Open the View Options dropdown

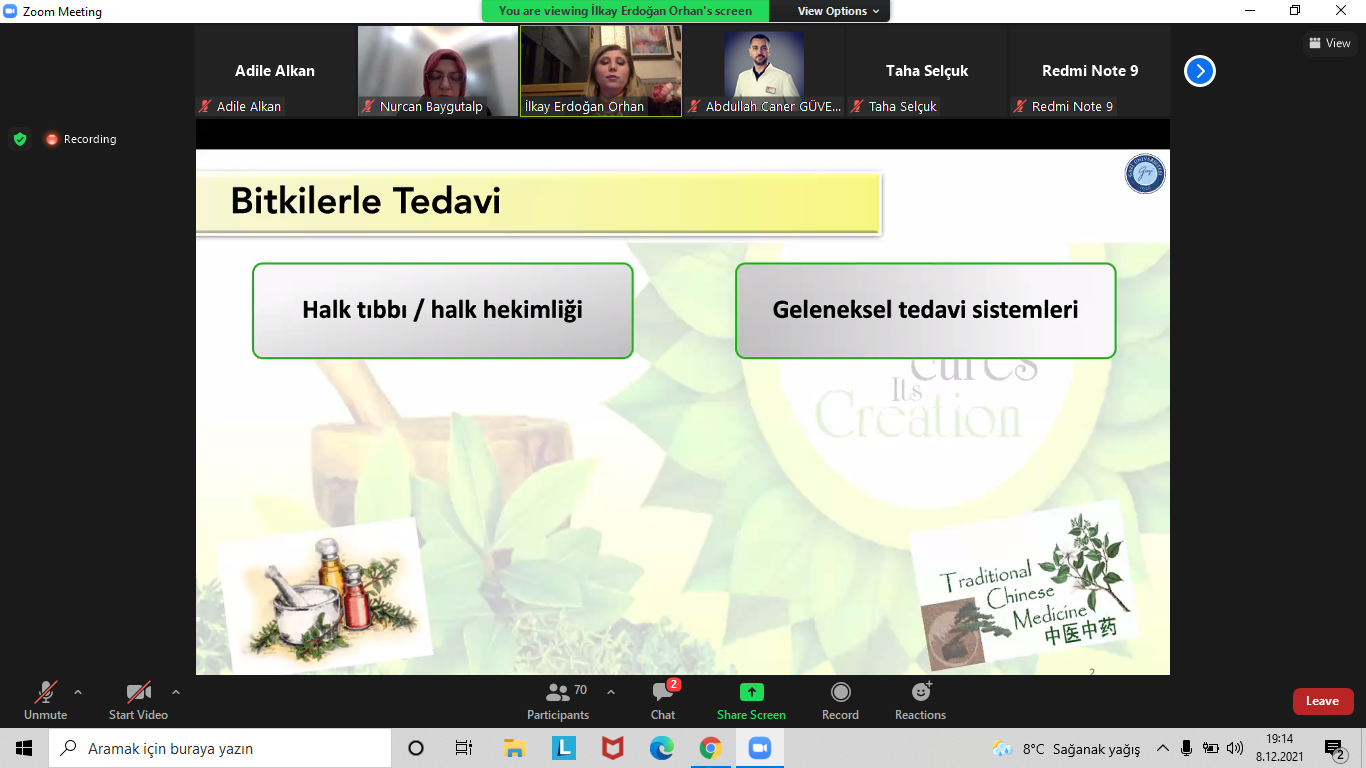tap(838, 11)
